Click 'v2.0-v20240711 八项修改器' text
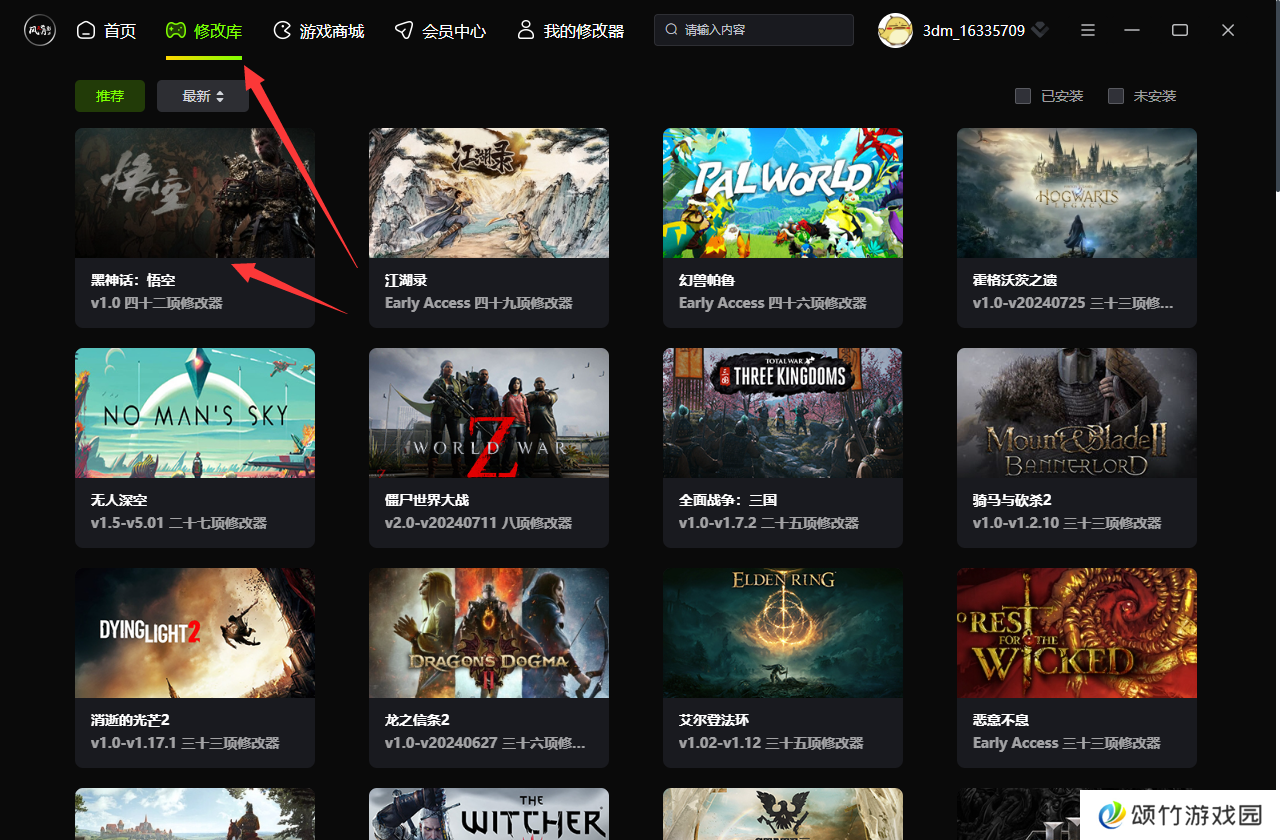Viewport: 1280px width, 840px height. (479, 523)
